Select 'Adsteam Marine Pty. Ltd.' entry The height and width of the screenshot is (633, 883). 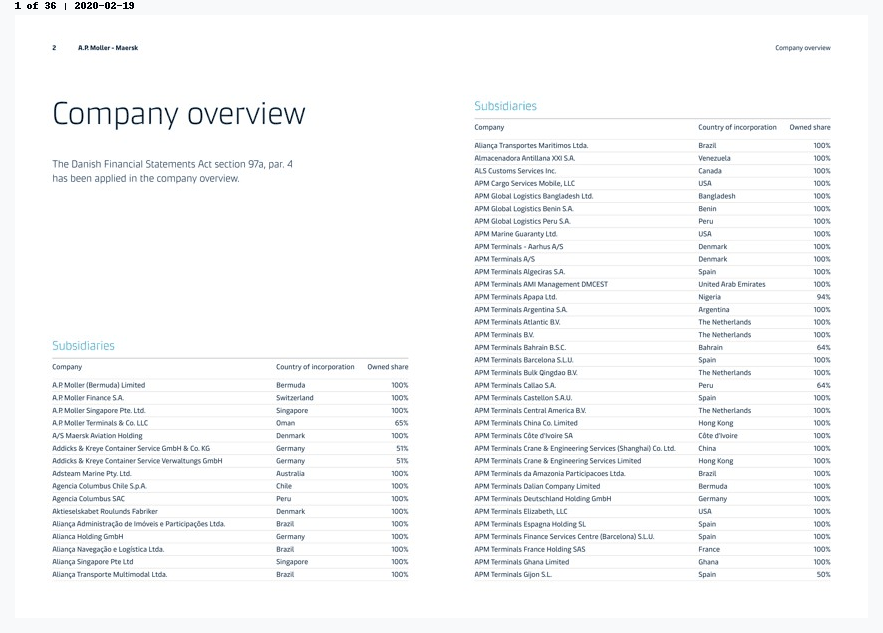[x=92, y=474]
